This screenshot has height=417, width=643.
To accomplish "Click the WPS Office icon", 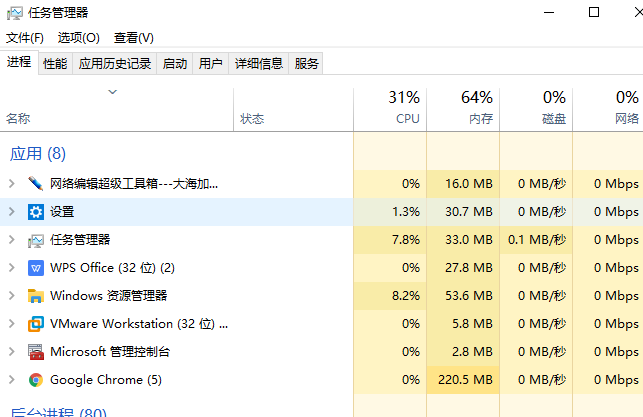I will (x=36, y=268).
